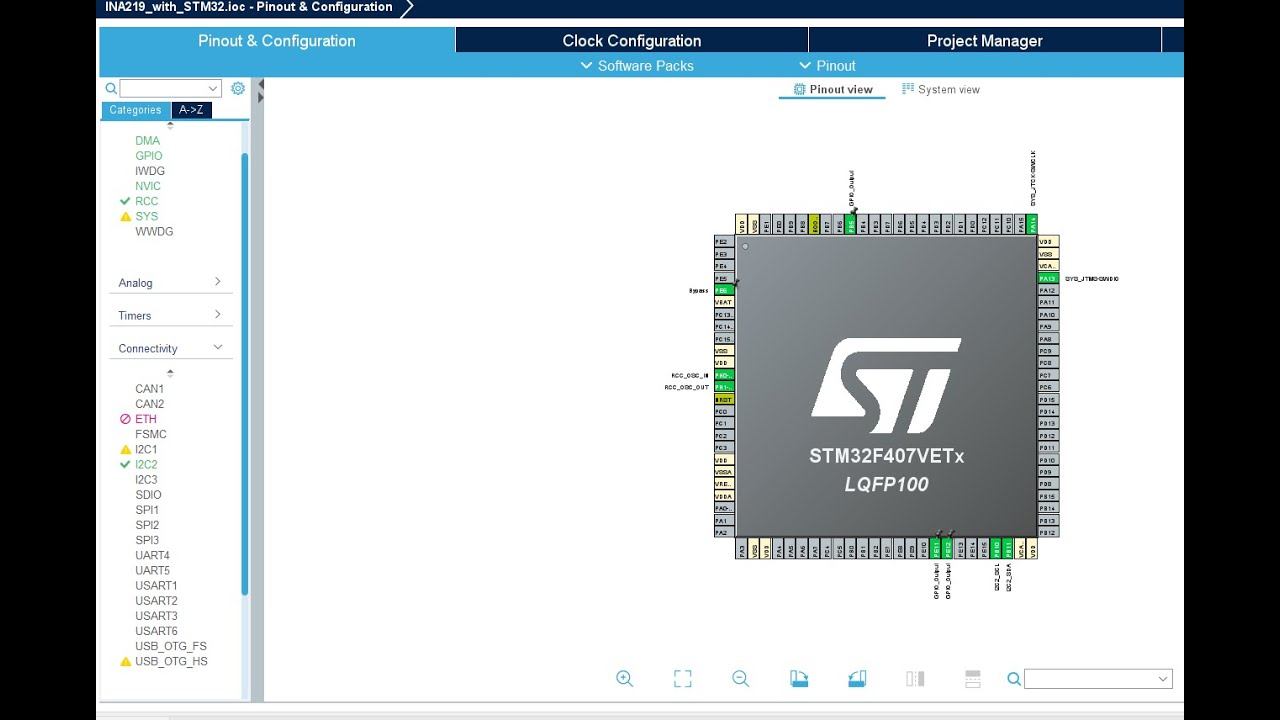The image size is (1280, 720).
Task: Select USART2 peripheral
Action: (x=156, y=601)
